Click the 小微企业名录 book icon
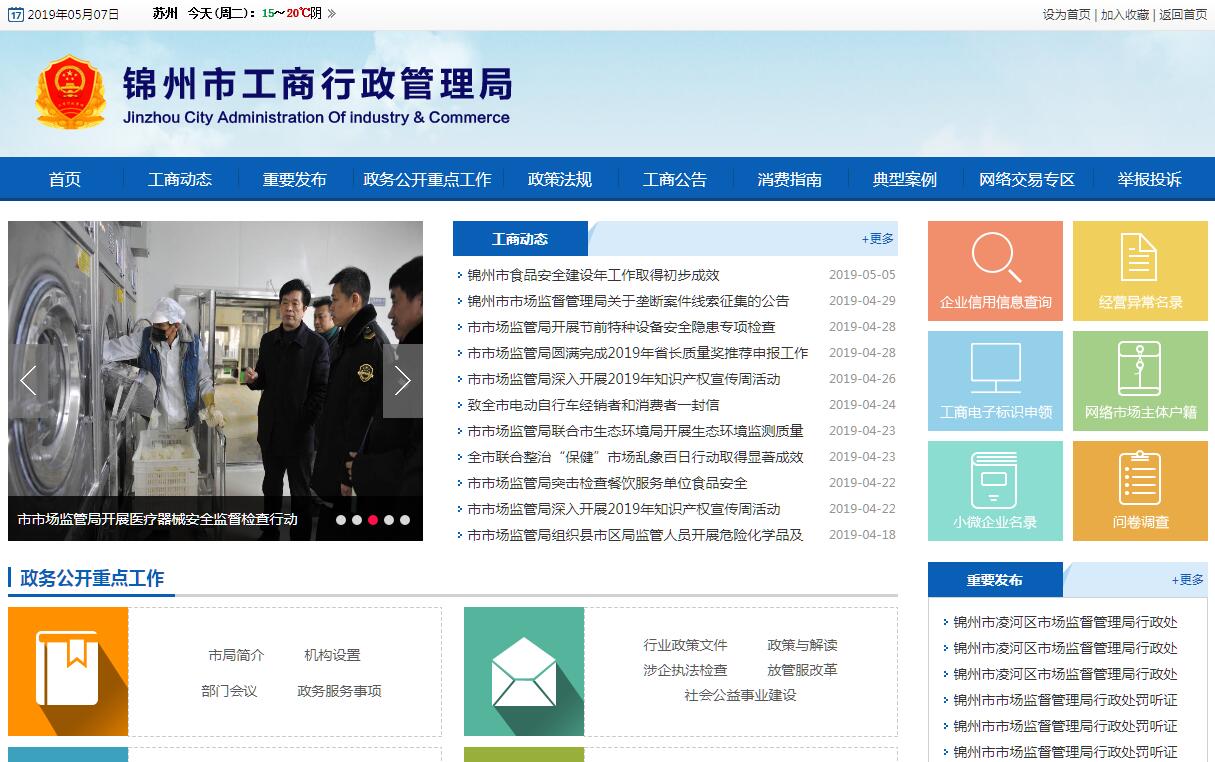This screenshot has height=762, width=1215. coord(995,480)
